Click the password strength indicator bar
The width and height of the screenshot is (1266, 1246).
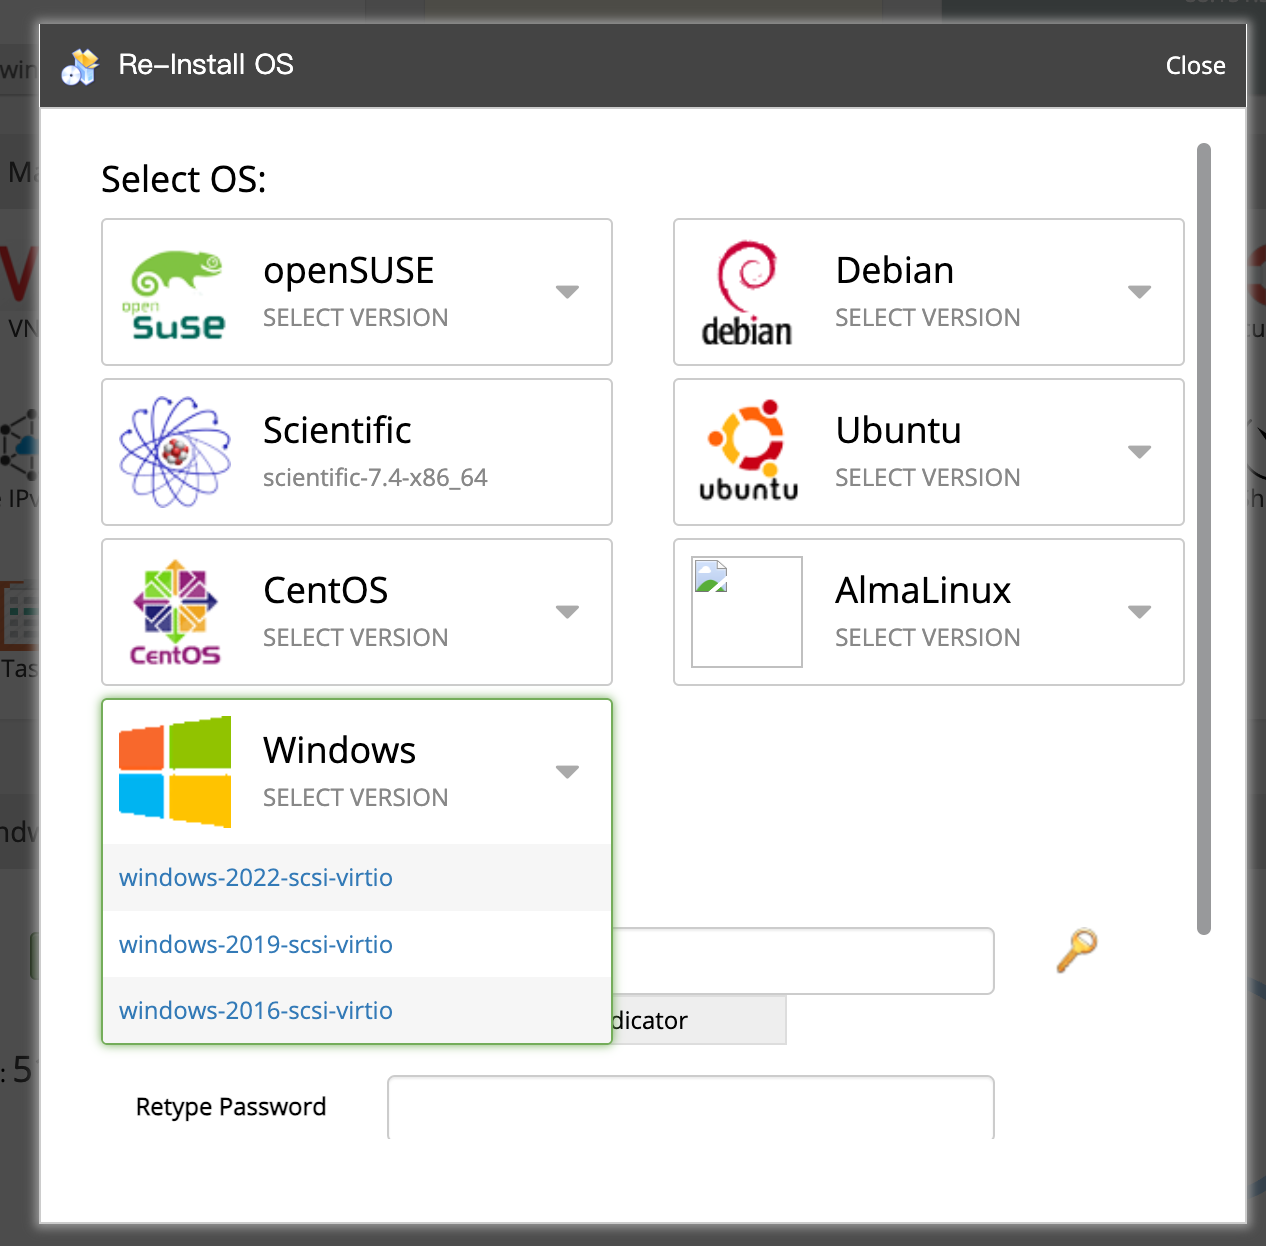point(699,1020)
